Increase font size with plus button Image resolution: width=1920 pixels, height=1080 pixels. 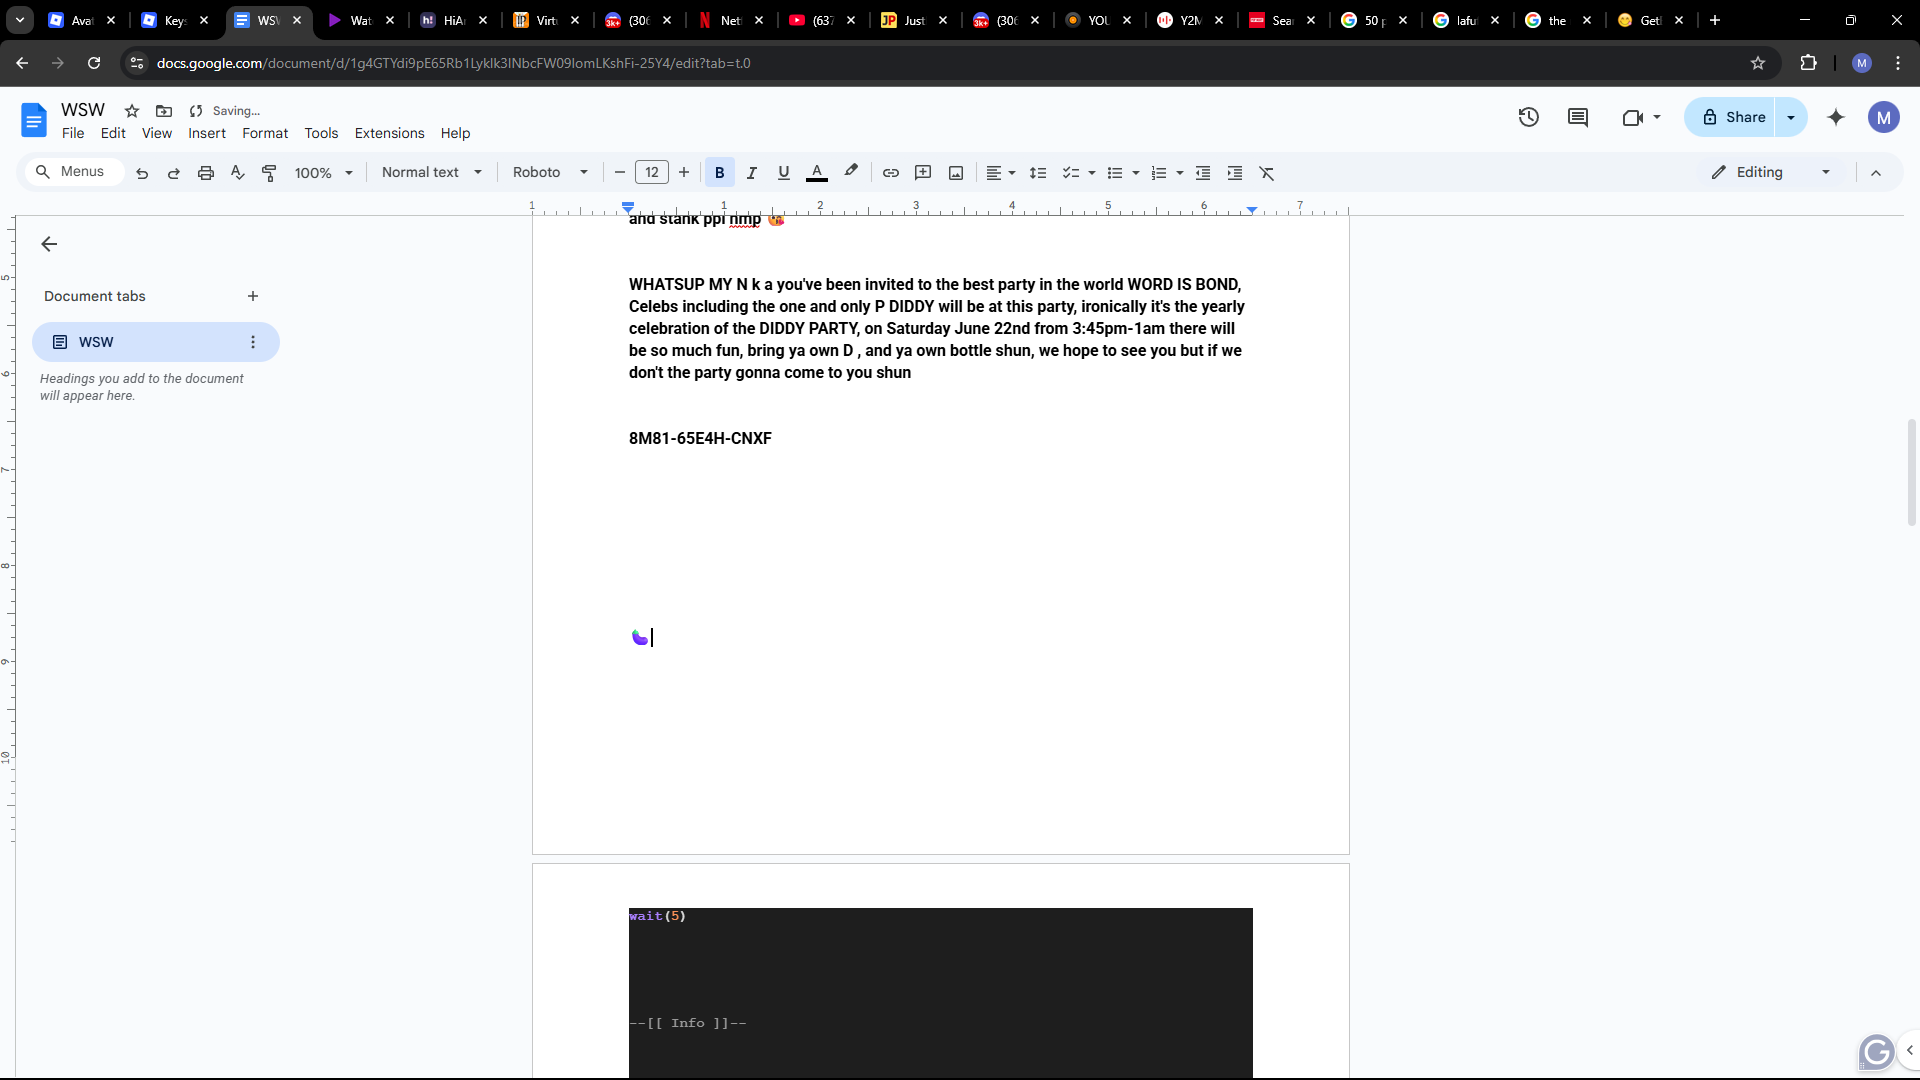click(x=684, y=173)
